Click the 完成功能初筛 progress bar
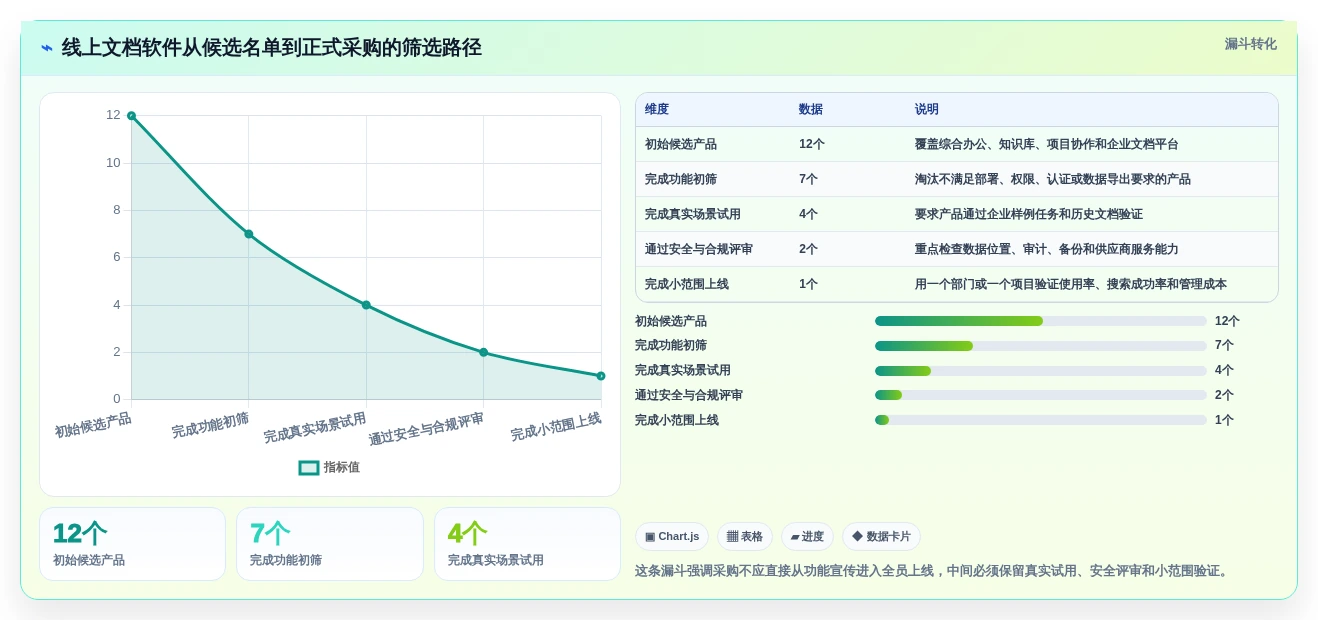The height and width of the screenshot is (620, 1318). [1041, 346]
